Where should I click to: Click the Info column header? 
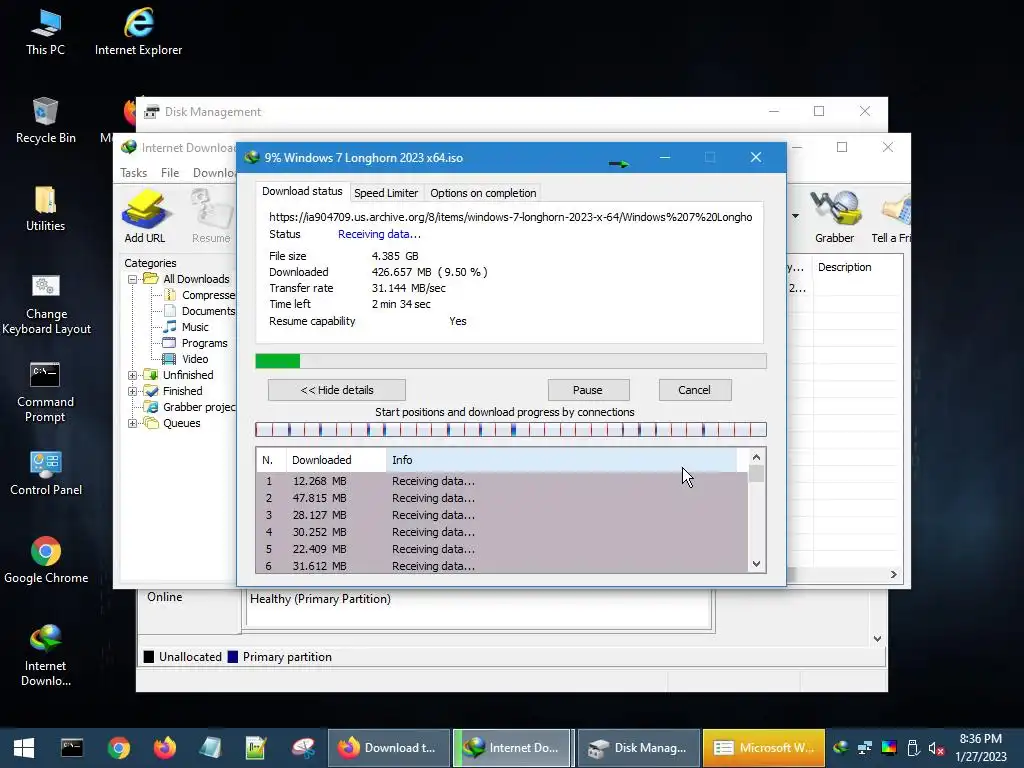562,460
